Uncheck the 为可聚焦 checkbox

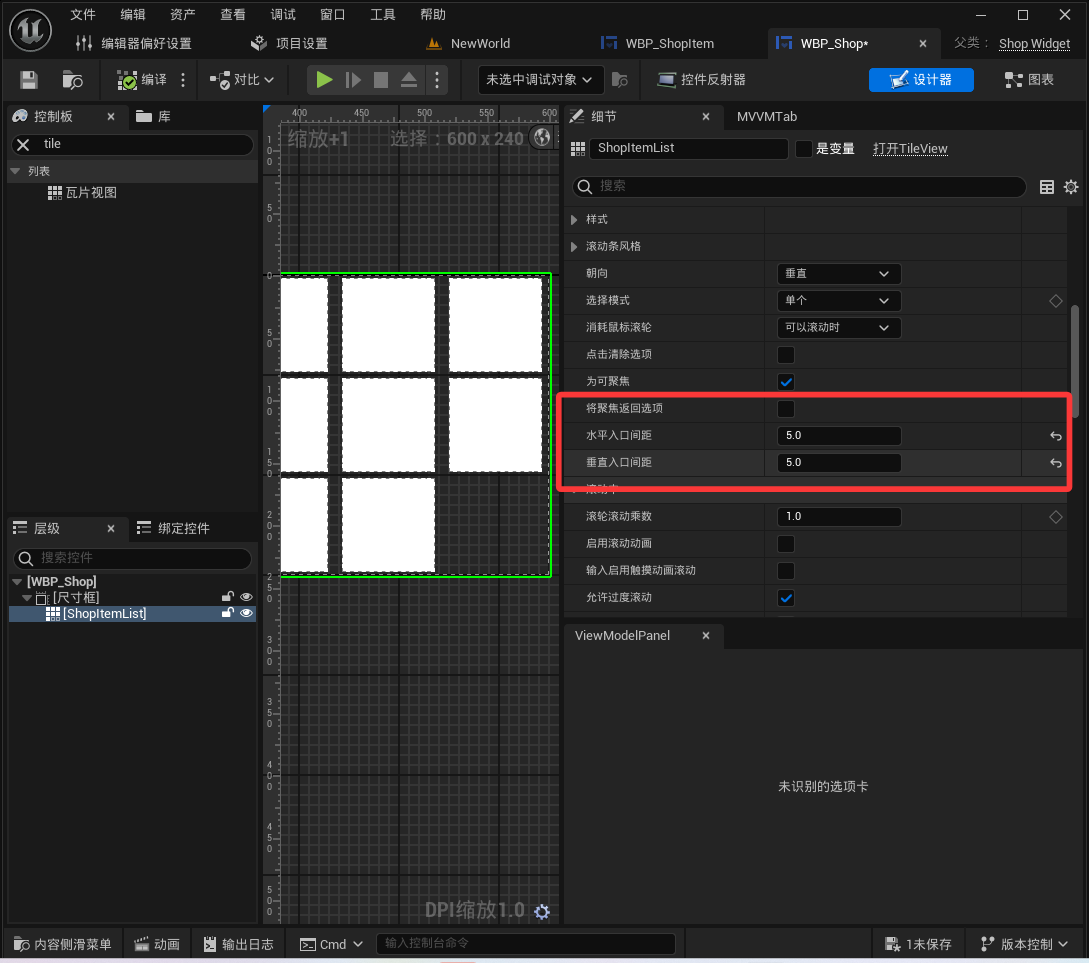(785, 382)
